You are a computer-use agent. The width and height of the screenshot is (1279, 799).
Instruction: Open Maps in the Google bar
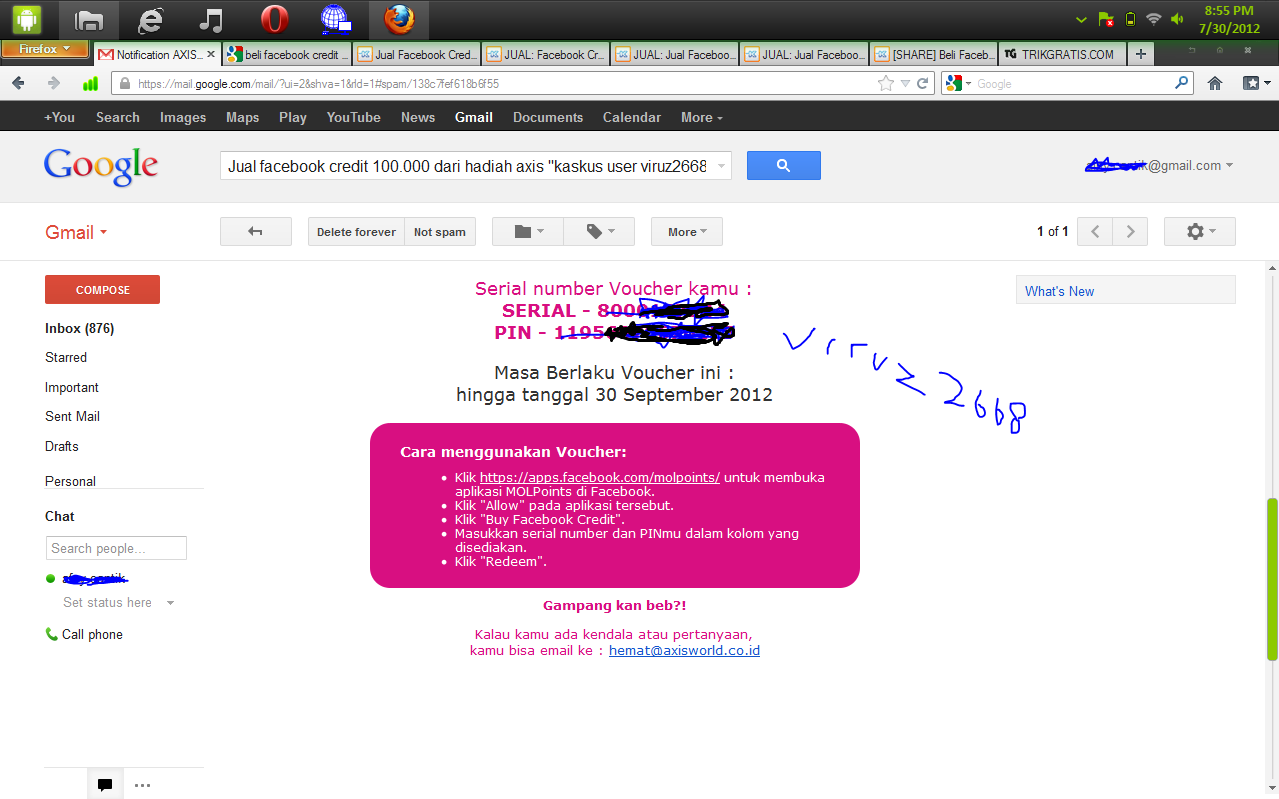coord(243,117)
